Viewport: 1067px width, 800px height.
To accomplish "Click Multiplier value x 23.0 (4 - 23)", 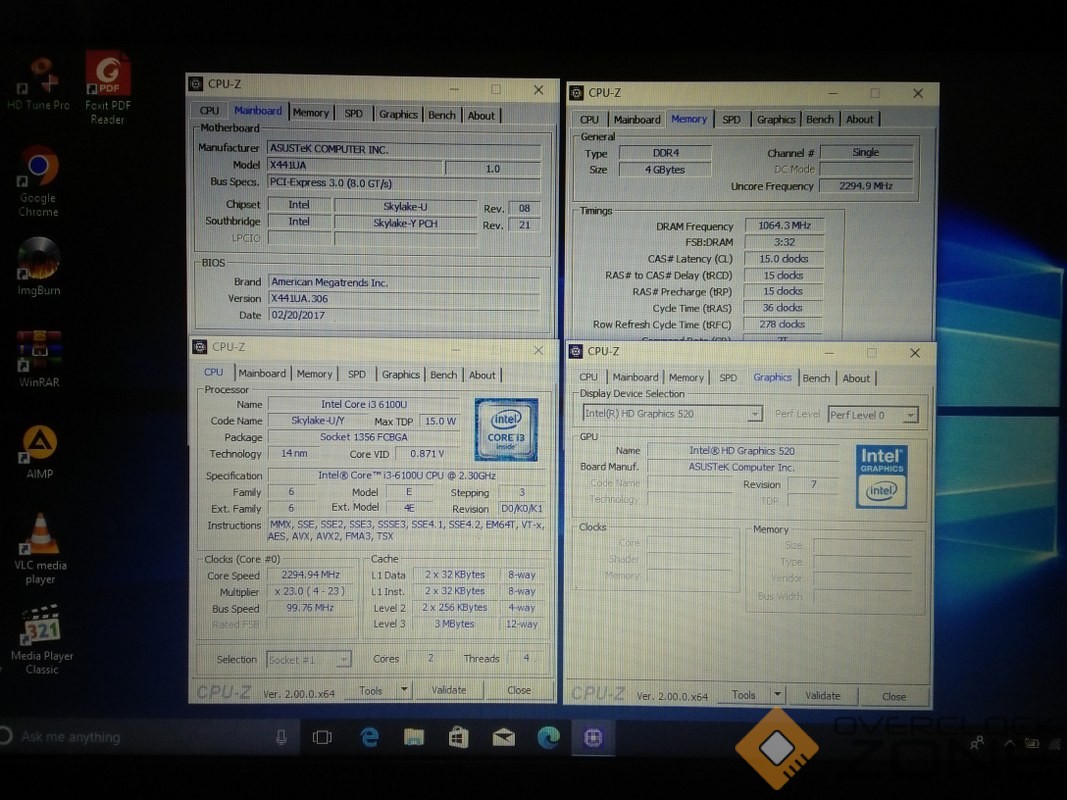I will [x=310, y=591].
